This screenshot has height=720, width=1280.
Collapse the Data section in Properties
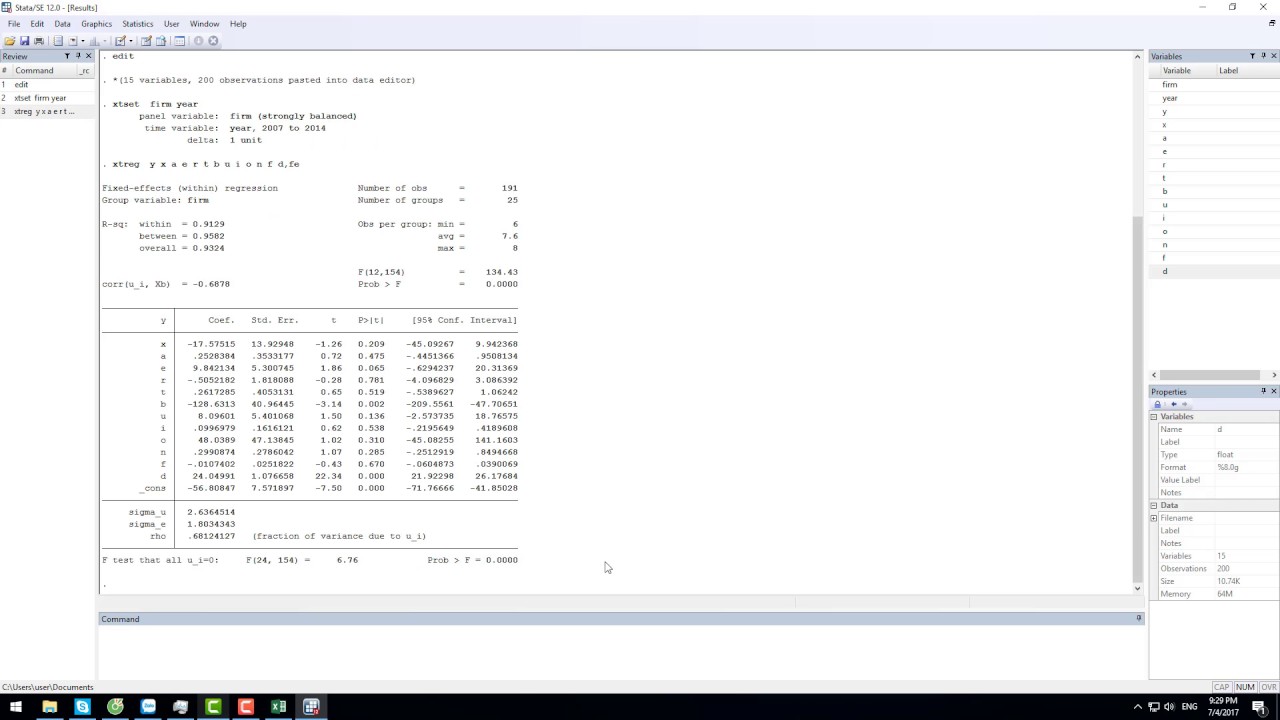coord(1153,506)
